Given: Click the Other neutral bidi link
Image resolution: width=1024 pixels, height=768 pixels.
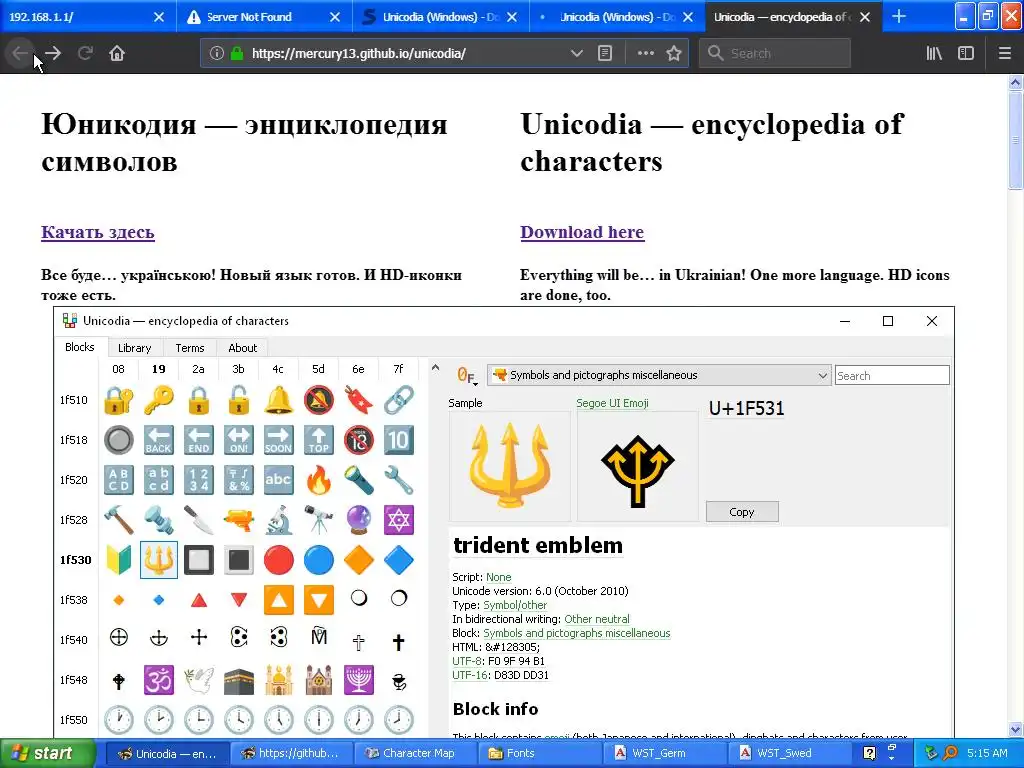Looking at the screenshot, I should (597, 619).
